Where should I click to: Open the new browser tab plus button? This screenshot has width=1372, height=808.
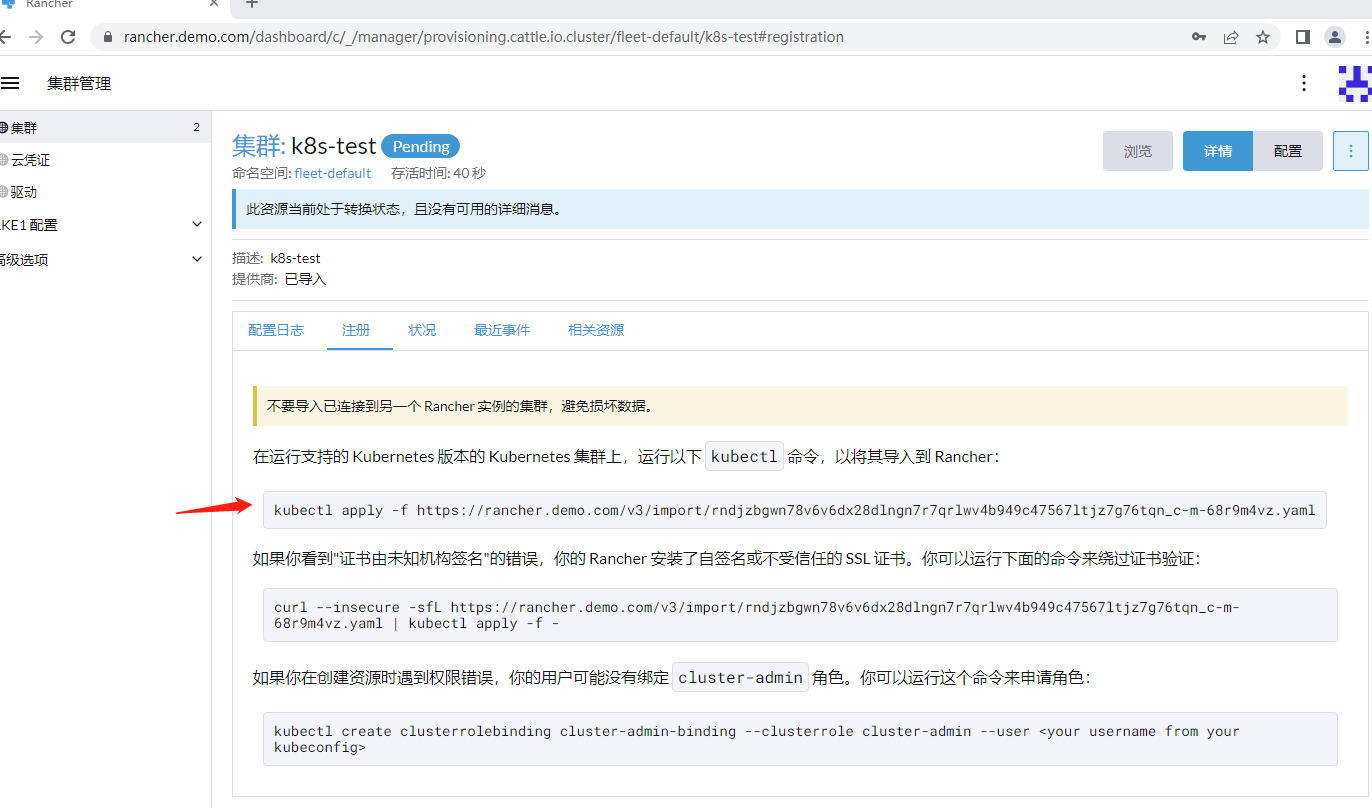251,4
